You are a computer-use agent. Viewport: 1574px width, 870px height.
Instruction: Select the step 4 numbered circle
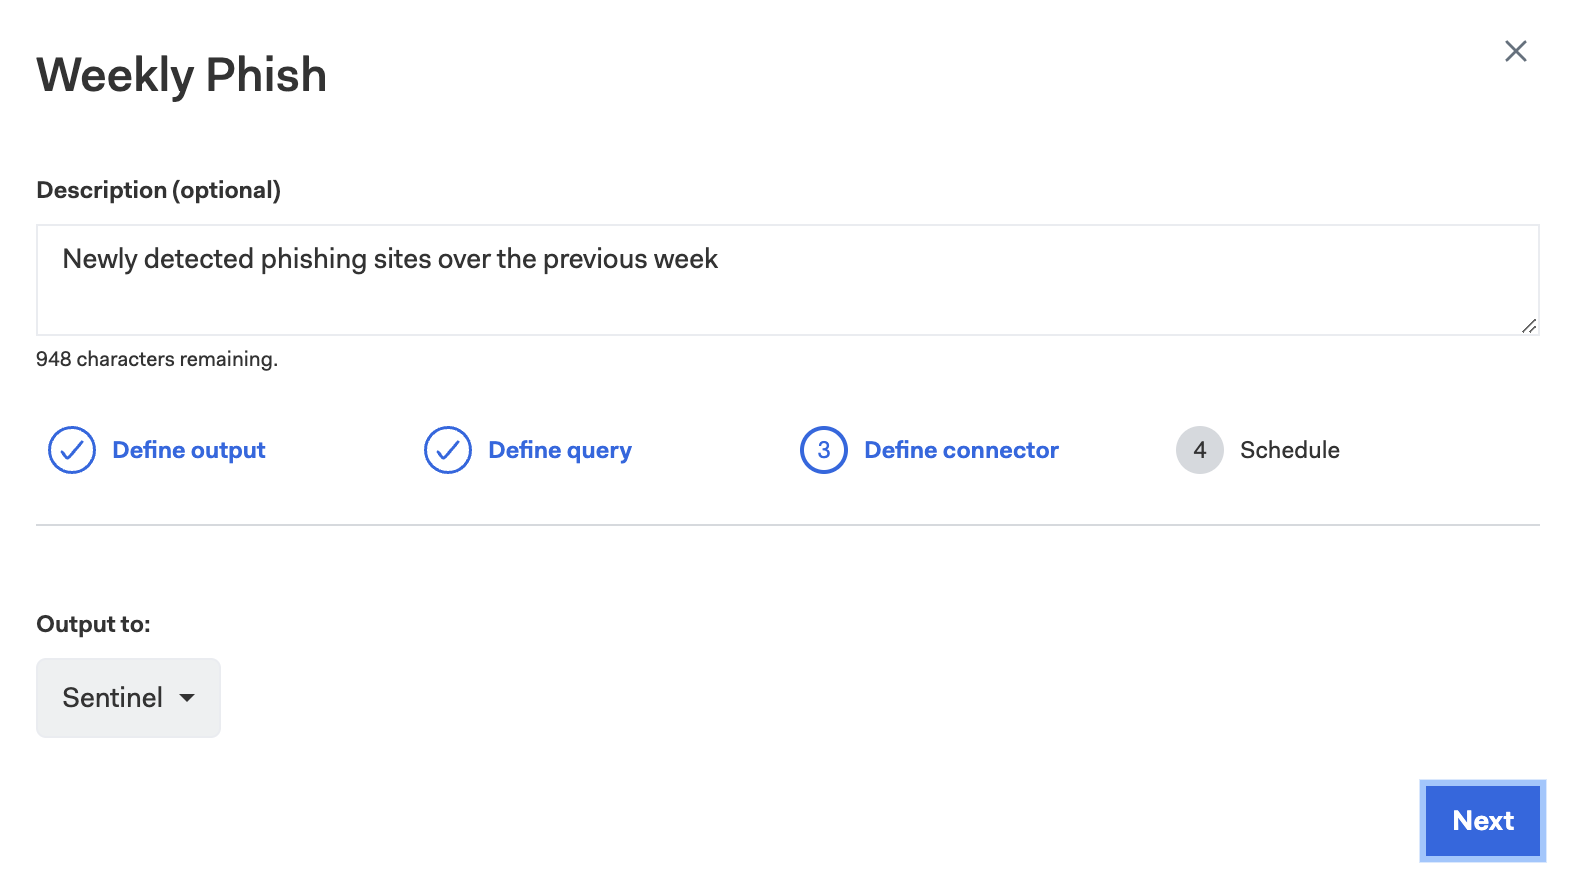pyautogui.click(x=1200, y=450)
